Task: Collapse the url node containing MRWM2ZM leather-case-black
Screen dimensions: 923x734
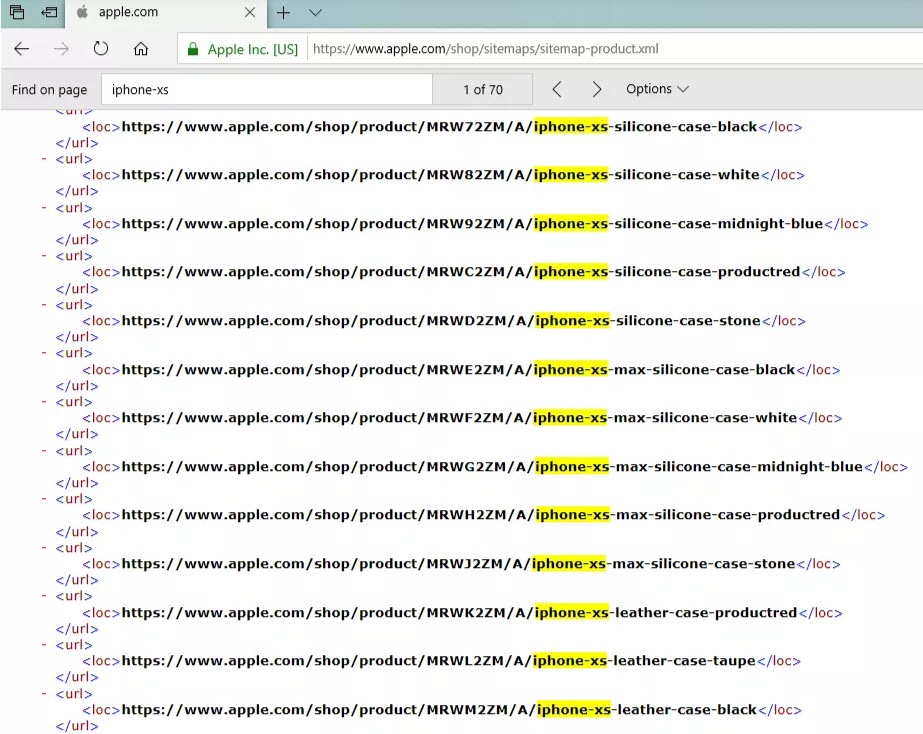Action: (42, 693)
